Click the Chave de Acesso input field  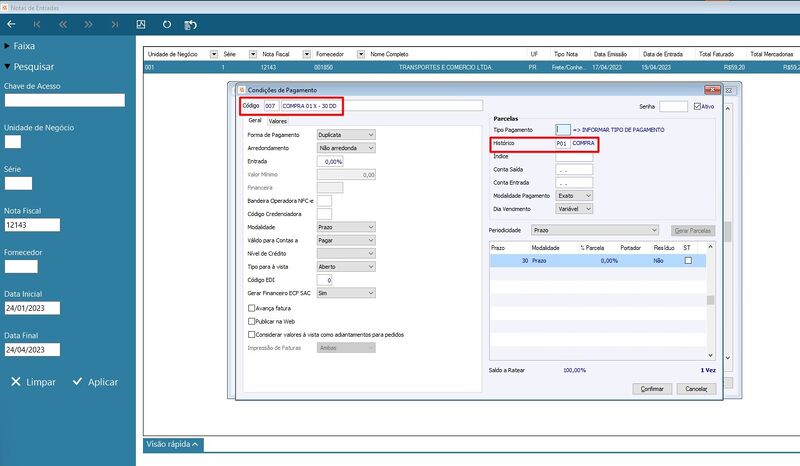tap(65, 100)
